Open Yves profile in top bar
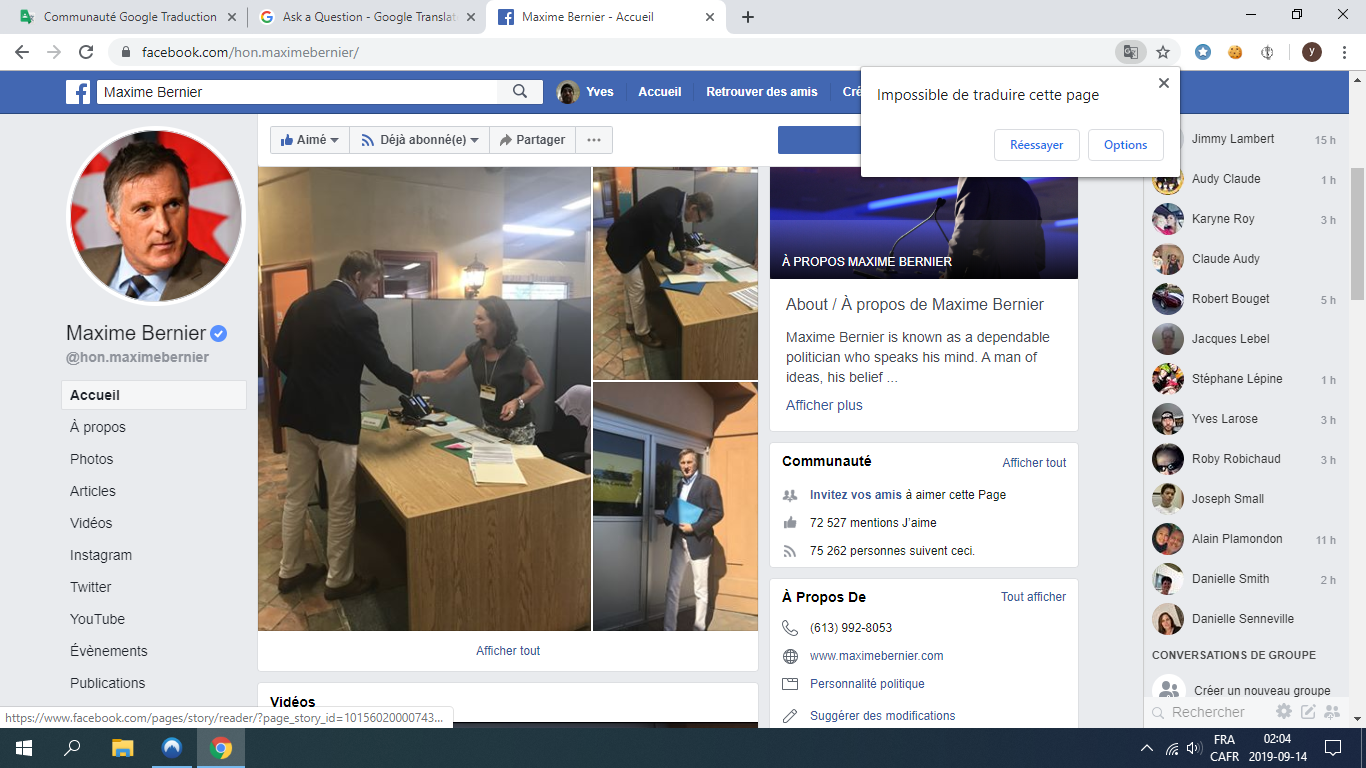The width and height of the screenshot is (1366, 768). (x=586, y=92)
